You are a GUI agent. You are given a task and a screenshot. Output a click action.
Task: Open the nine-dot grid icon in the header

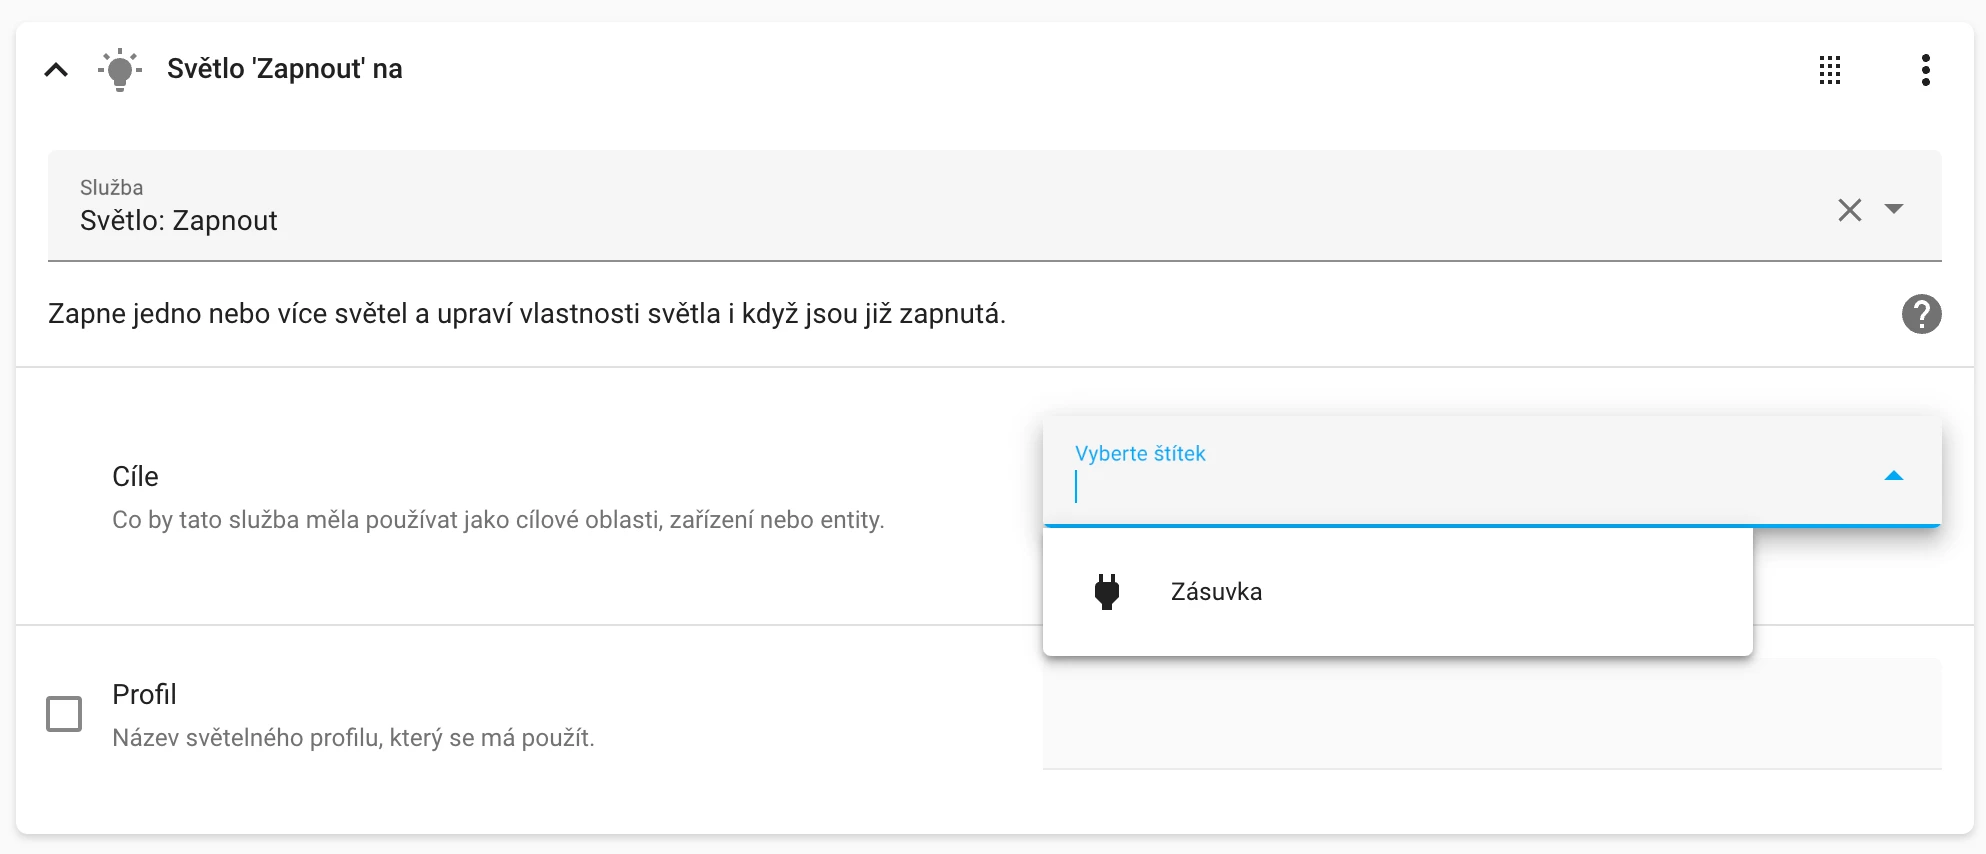[1830, 70]
